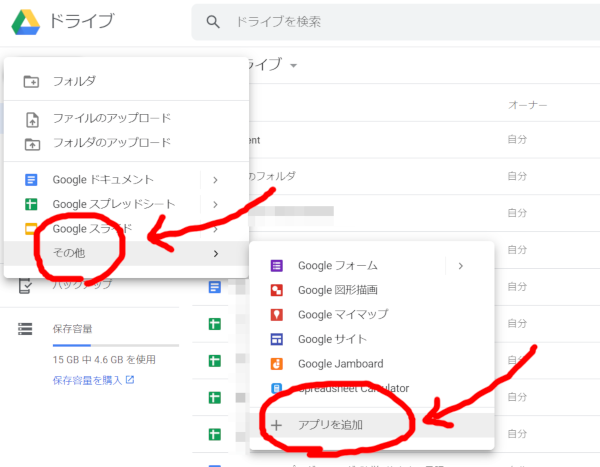The width and height of the screenshot is (600, 467).
Task: Select Google 図形描画 in submenu
Action: 371,290
